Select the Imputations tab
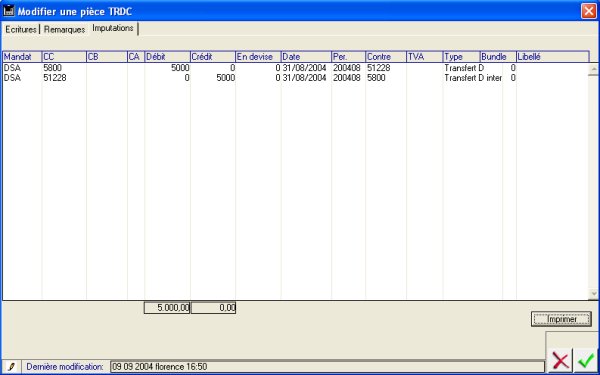 [113, 28]
